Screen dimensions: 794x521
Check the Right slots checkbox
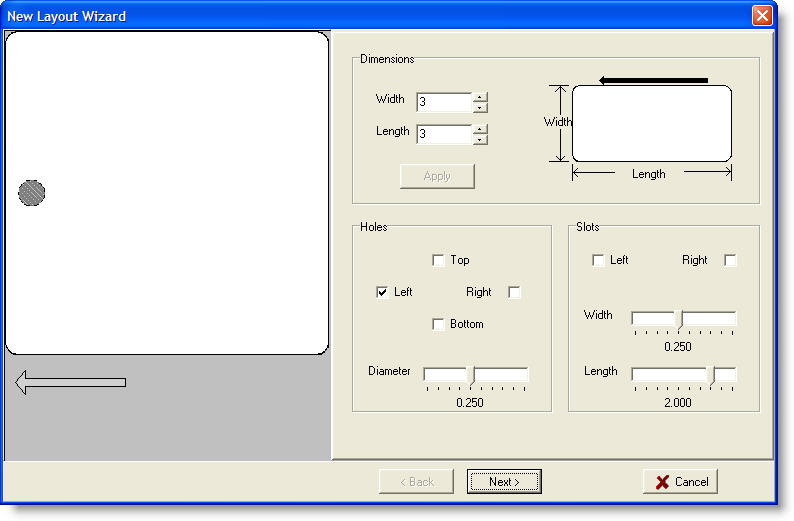(x=730, y=260)
